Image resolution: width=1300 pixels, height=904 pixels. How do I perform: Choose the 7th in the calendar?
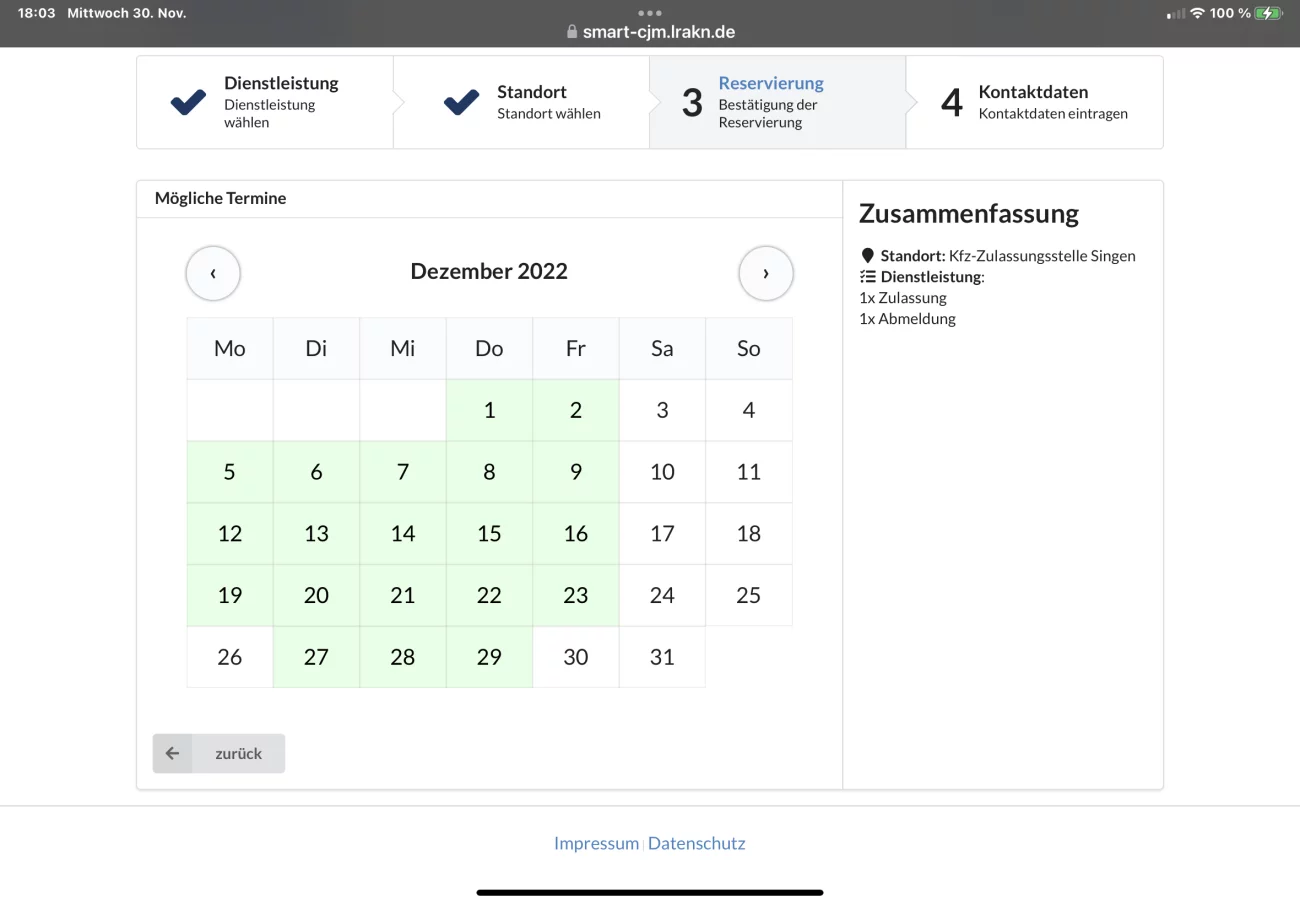[x=403, y=472]
